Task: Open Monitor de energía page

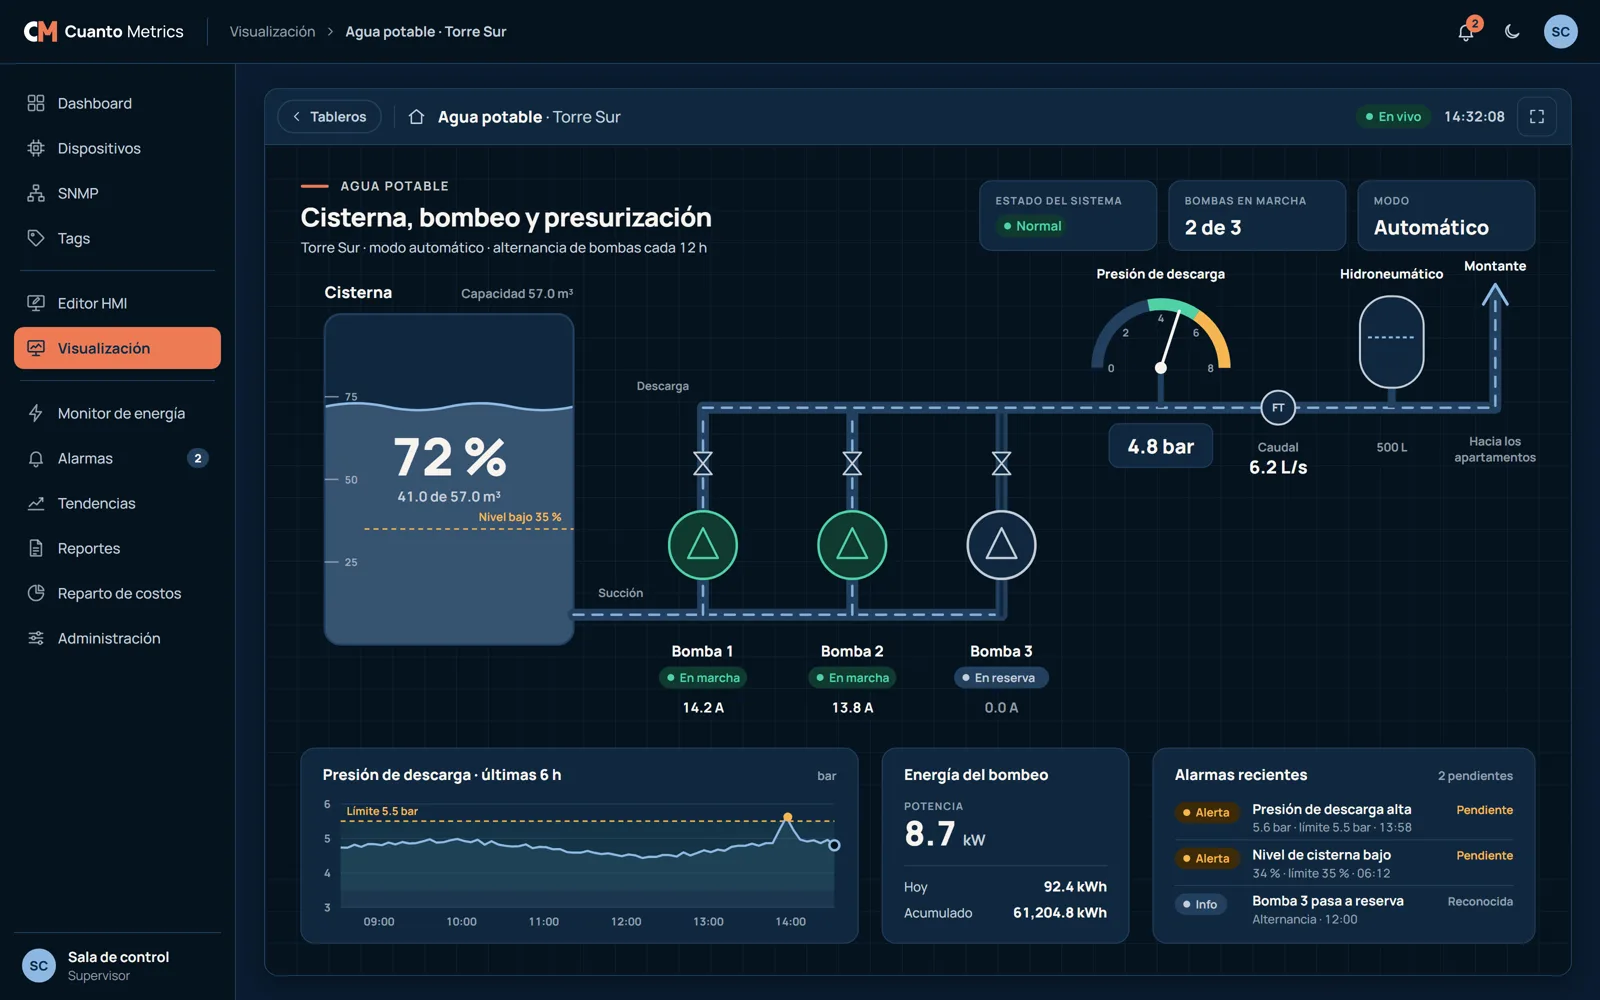Action: pos(117,413)
